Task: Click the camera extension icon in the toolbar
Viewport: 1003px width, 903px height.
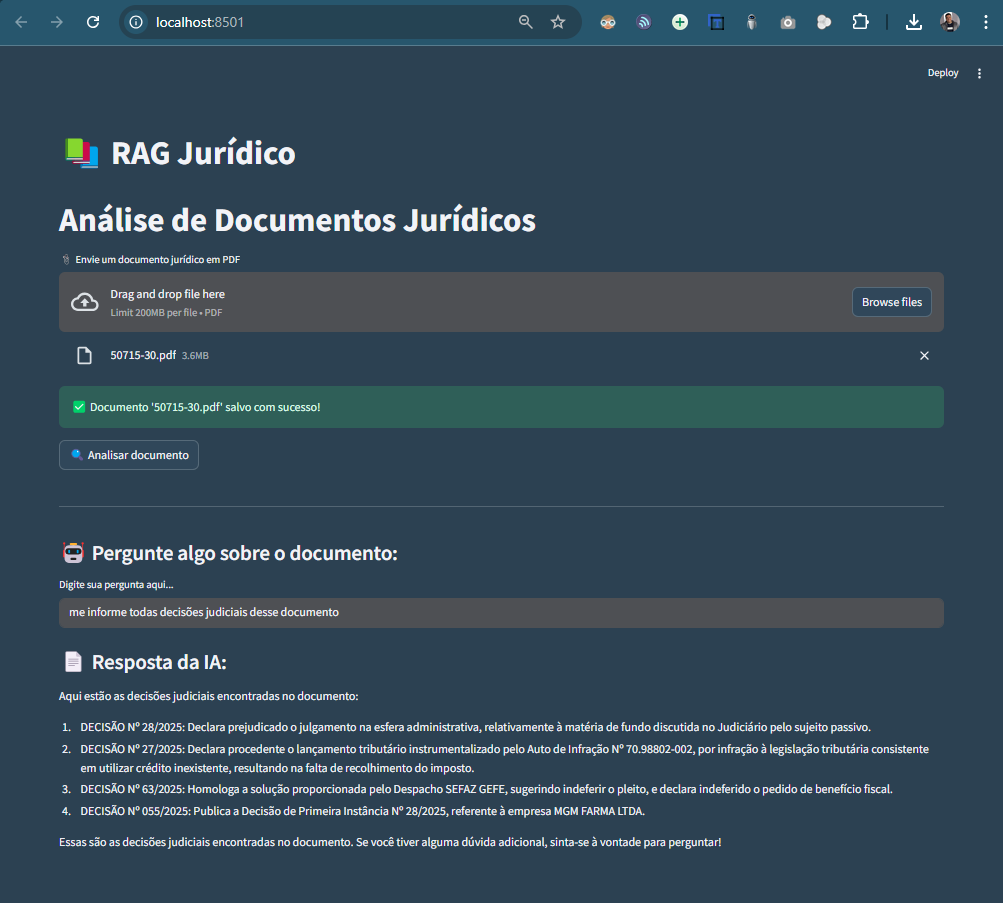Action: 787,21
